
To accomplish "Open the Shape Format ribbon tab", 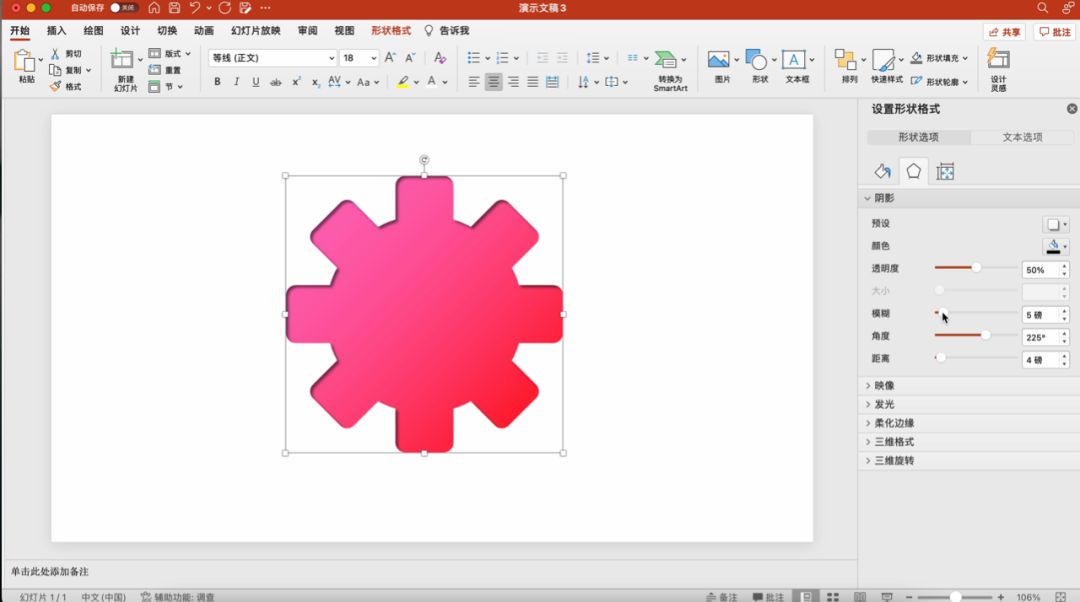I will click(x=391, y=30).
